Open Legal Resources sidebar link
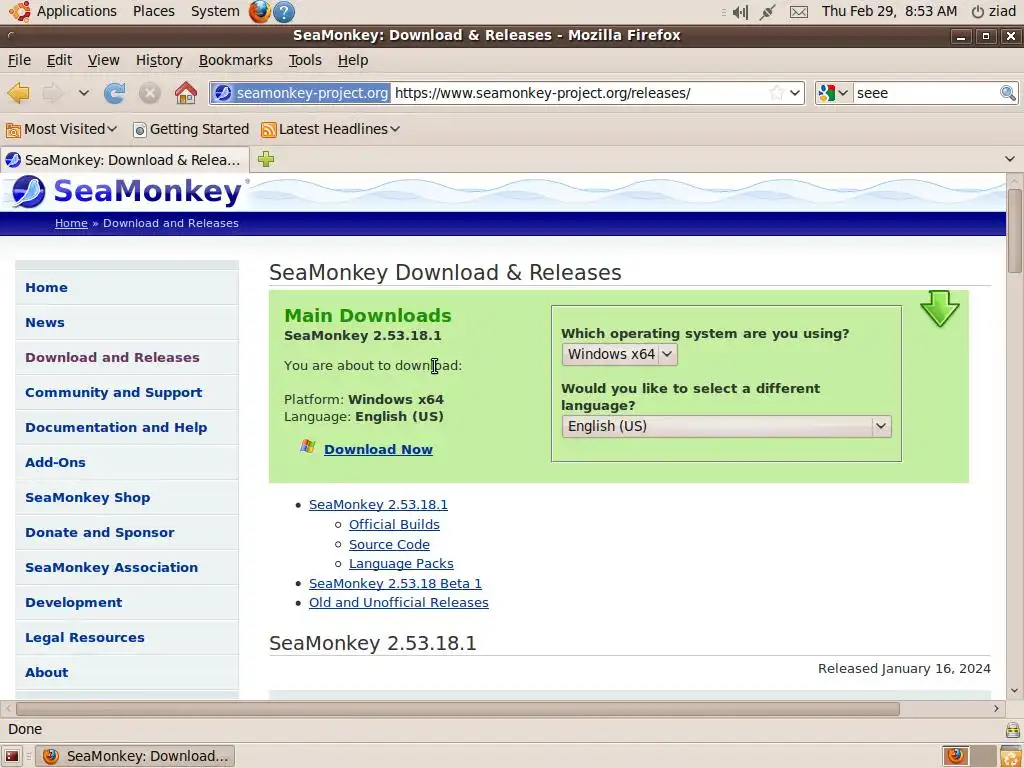 coord(85,637)
